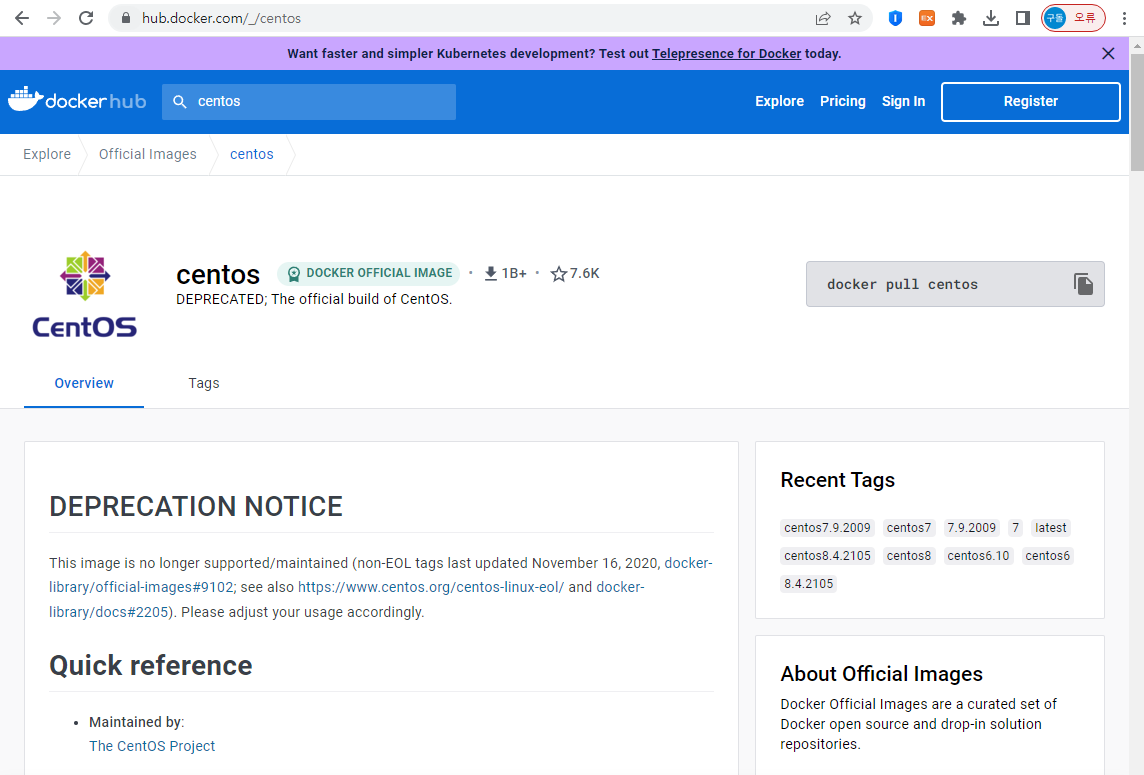The image size is (1144, 775).
Task: Click the Register button
Action: [x=1030, y=101]
